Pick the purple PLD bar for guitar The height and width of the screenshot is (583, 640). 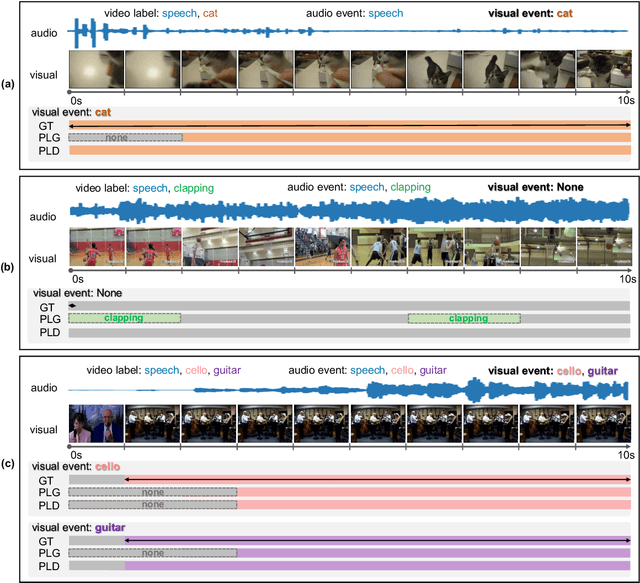coord(378,566)
